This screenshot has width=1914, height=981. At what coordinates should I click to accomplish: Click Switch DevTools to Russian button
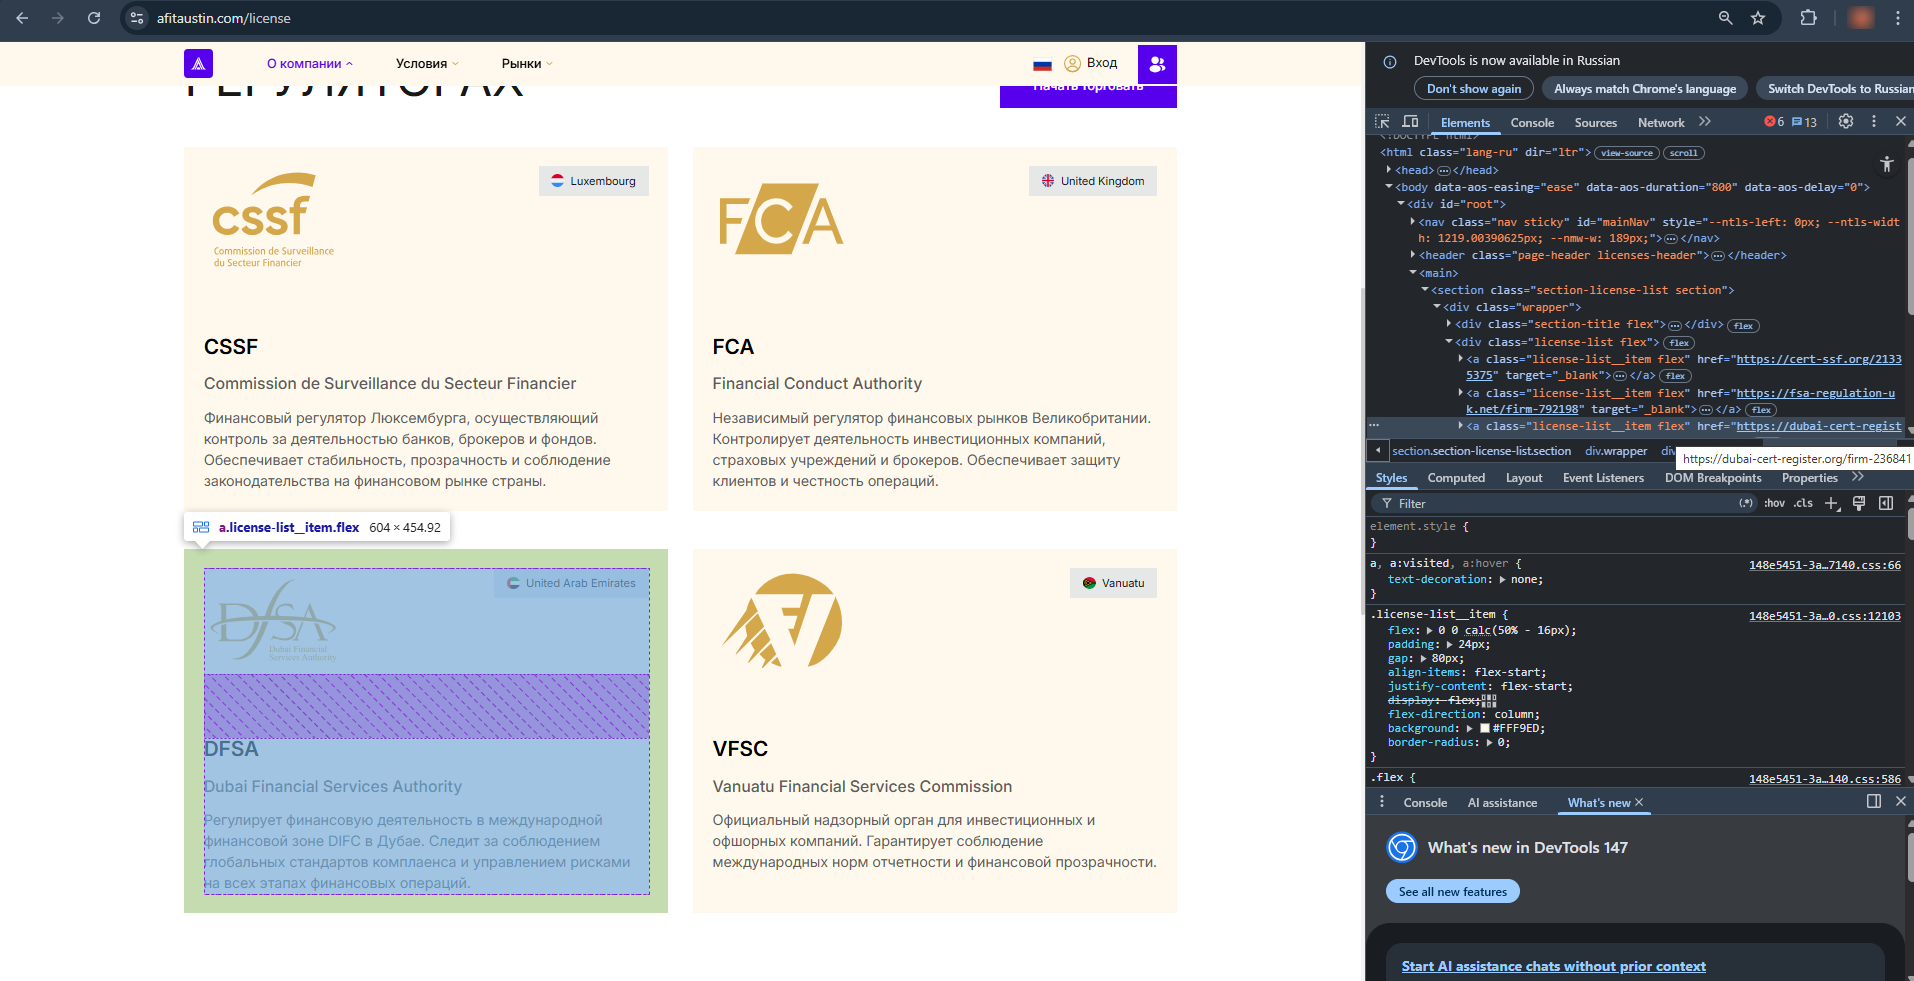pos(1838,89)
